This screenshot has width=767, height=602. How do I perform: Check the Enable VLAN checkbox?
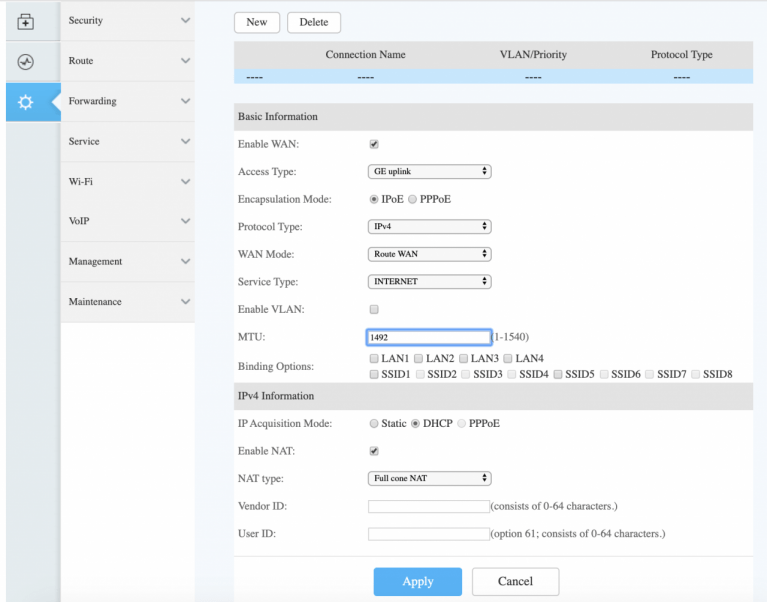(374, 310)
